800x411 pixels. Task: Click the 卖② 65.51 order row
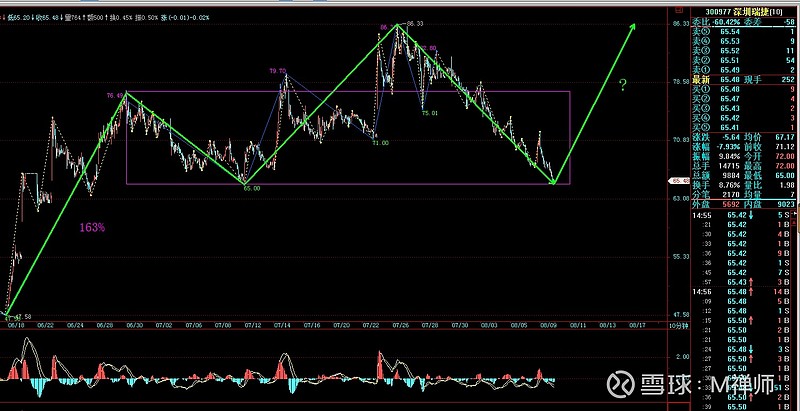pos(744,61)
